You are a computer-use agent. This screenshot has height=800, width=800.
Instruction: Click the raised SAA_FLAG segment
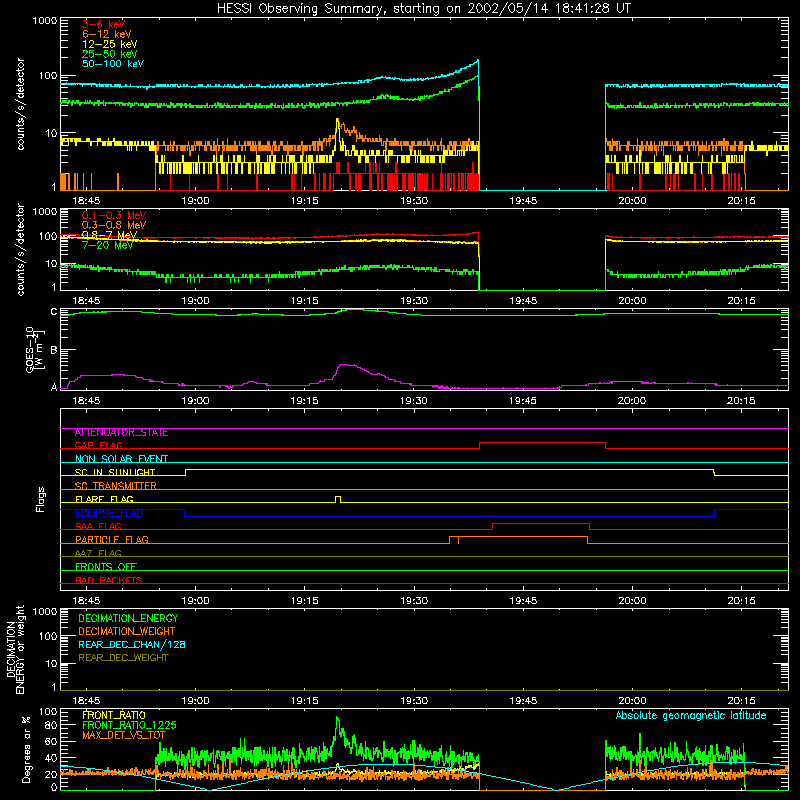point(541,524)
